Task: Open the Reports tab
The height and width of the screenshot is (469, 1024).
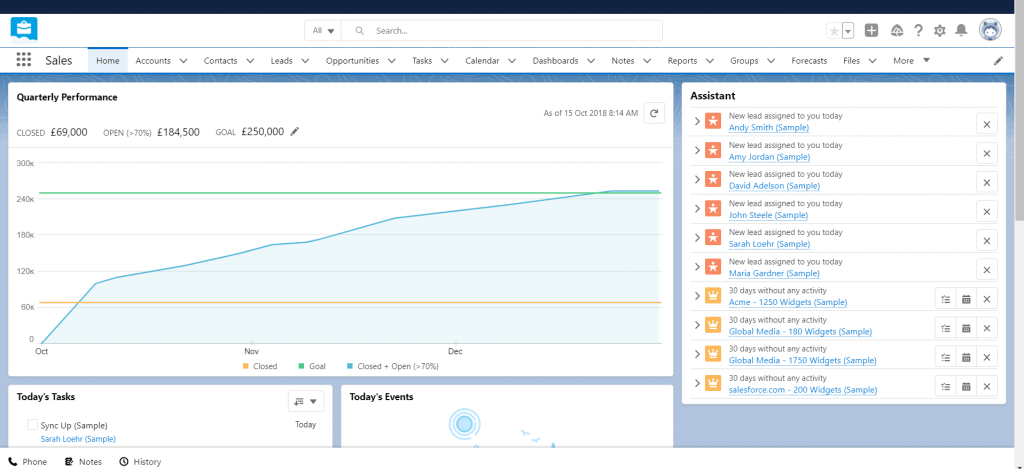Action: click(x=682, y=61)
